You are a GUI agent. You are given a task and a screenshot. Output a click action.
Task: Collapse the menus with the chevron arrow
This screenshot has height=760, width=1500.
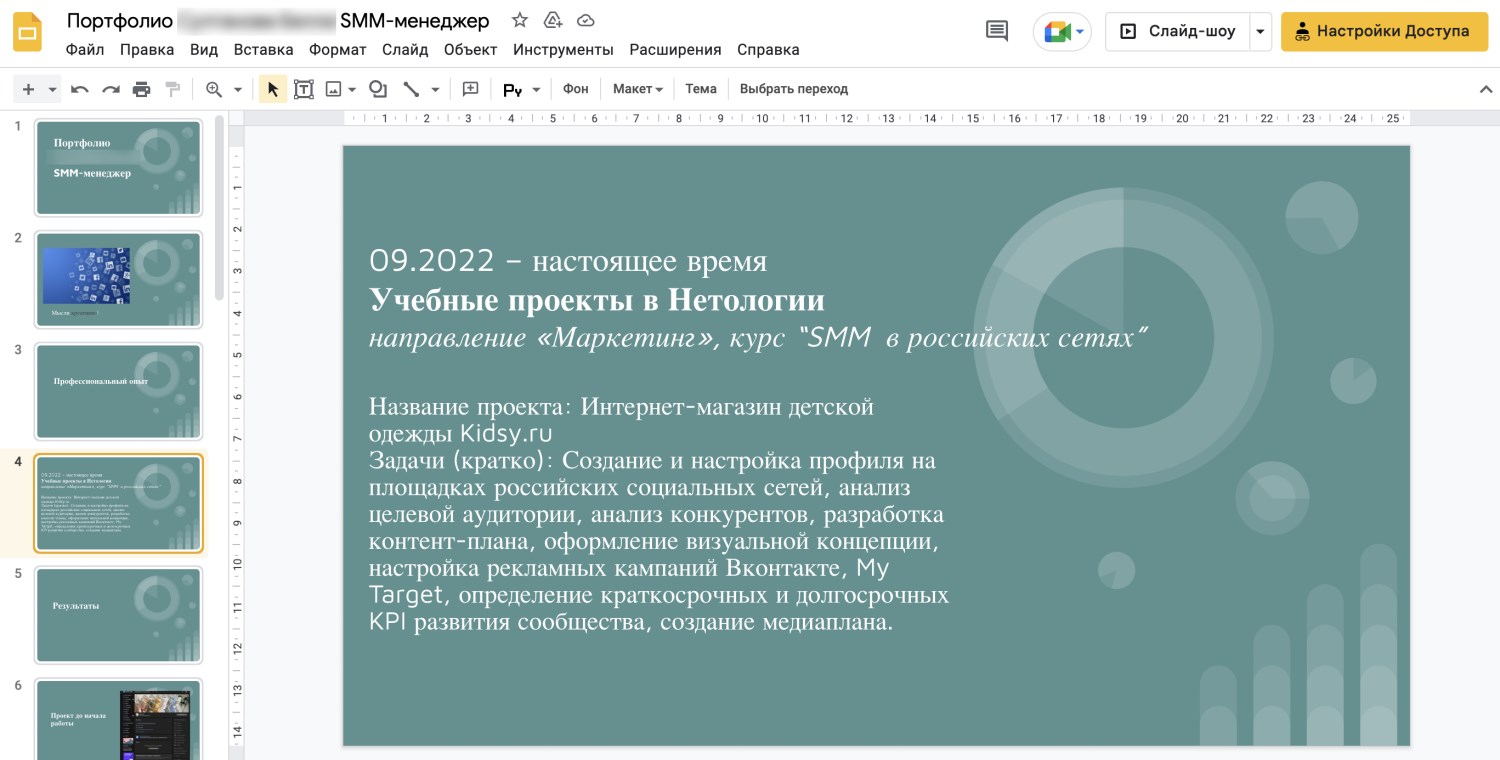pos(1485,89)
